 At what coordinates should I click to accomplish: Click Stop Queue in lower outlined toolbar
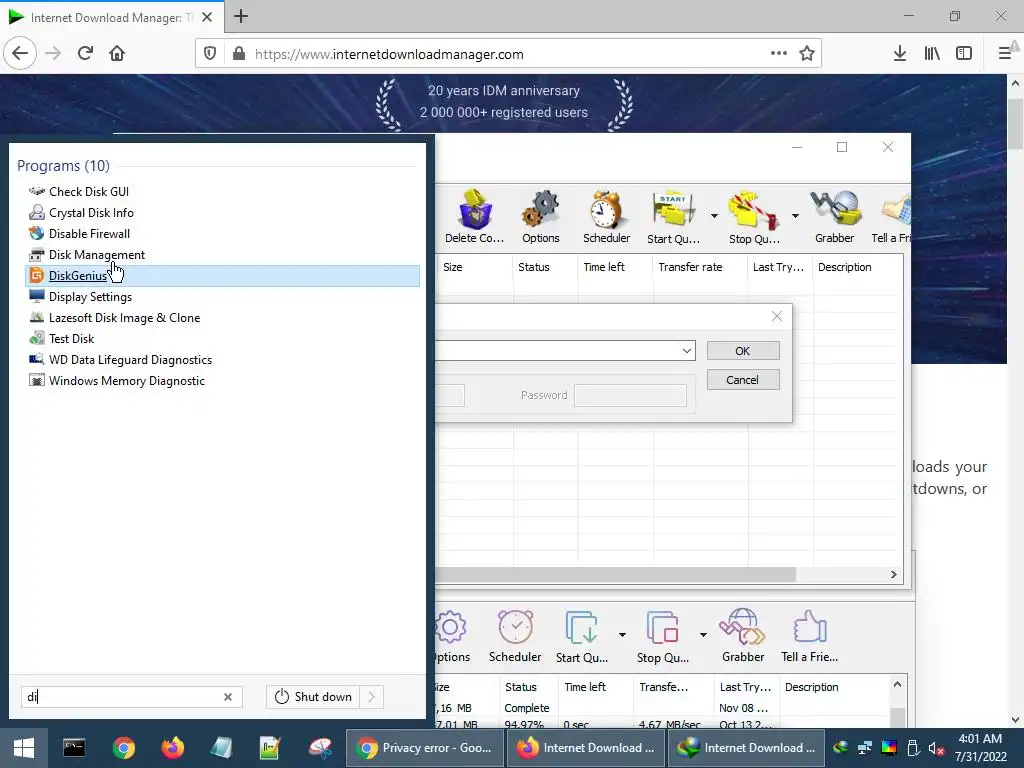[x=662, y=636]
